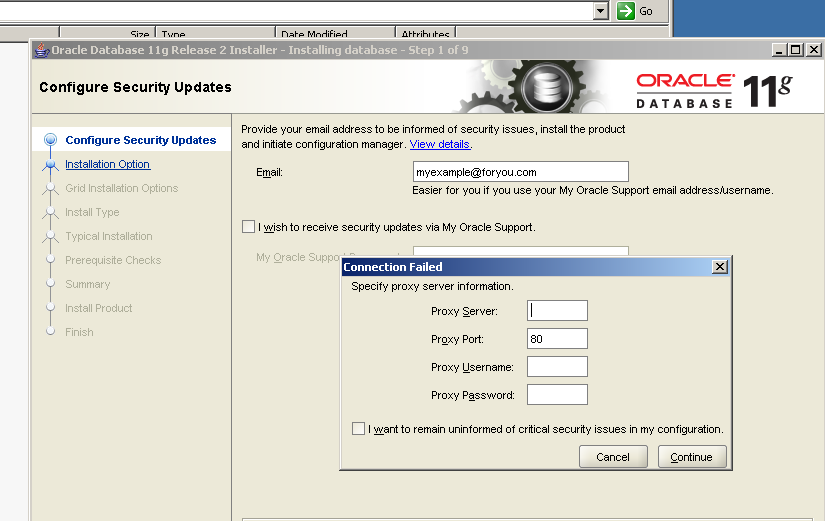
Task: Click the Attributes column header
Action: click(425, 34)
